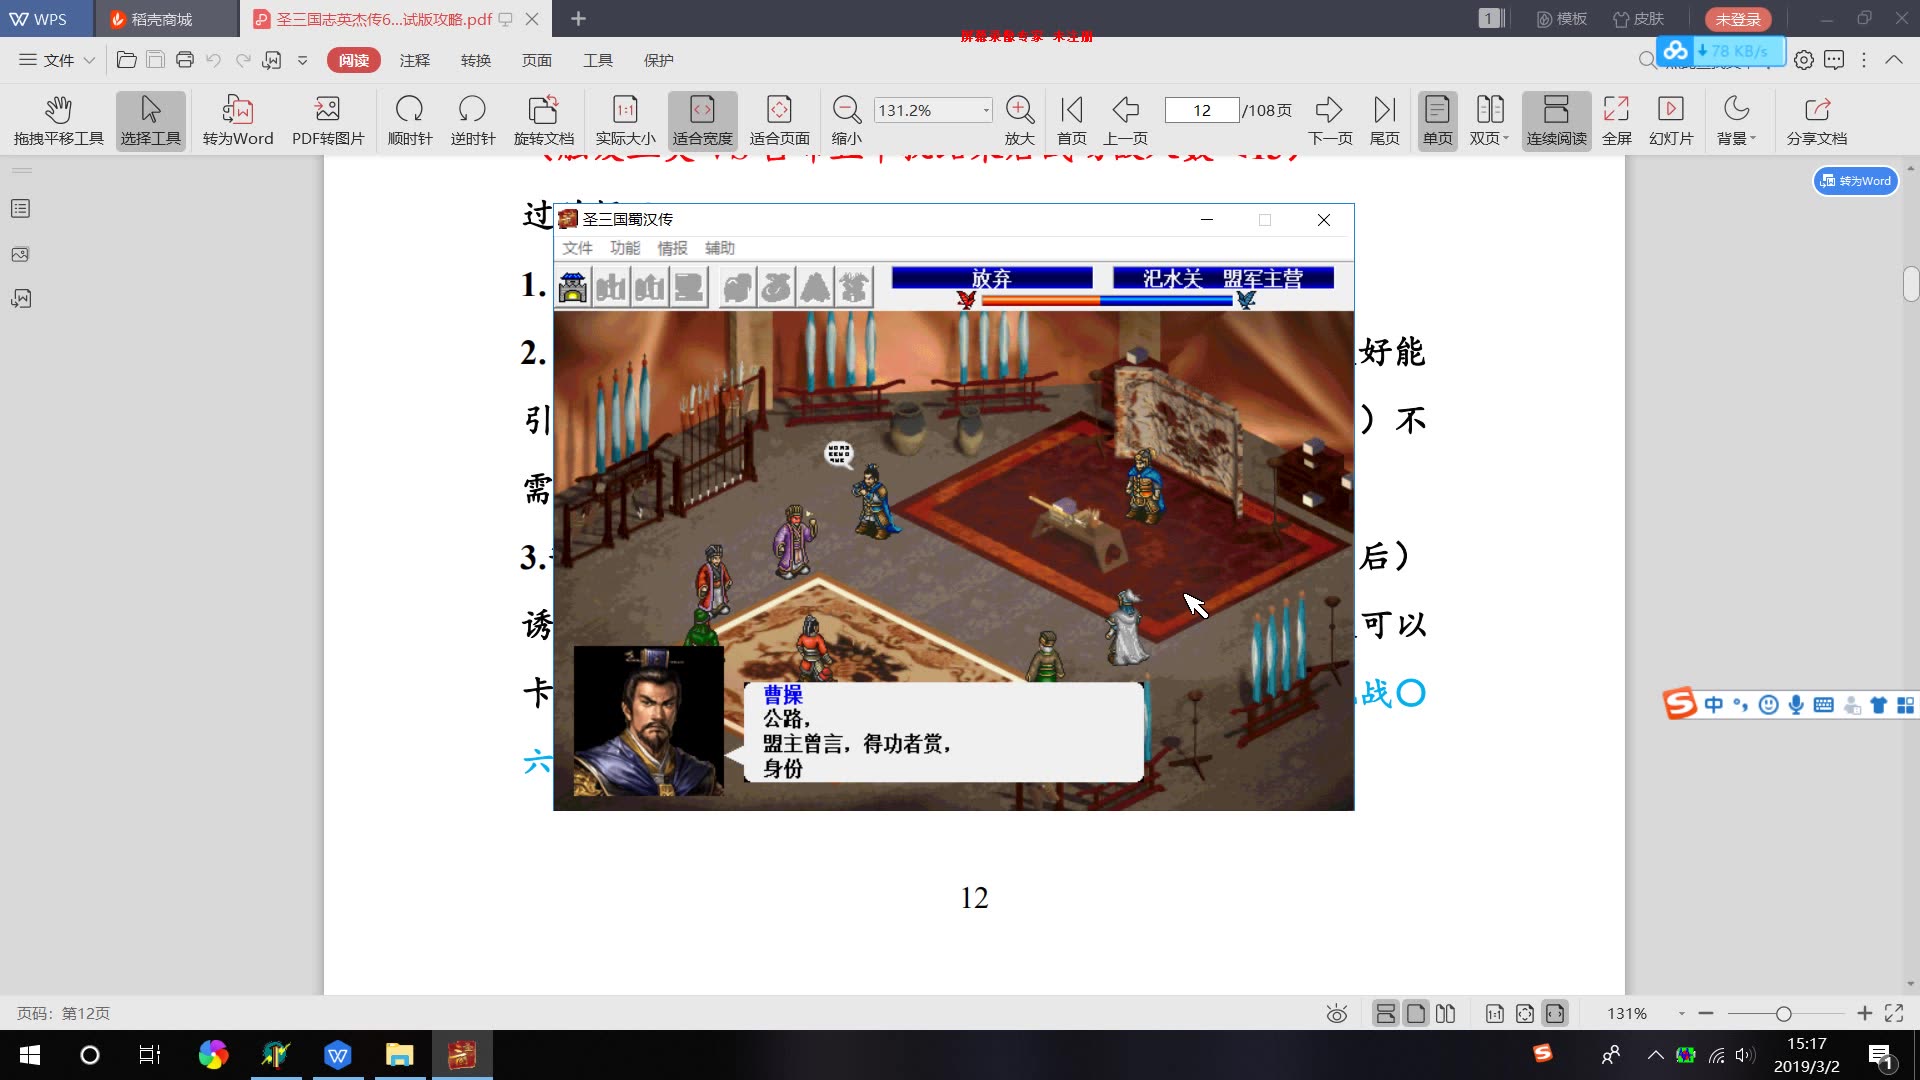
Task: Switch to the 注释 tab
Action: 414,60
